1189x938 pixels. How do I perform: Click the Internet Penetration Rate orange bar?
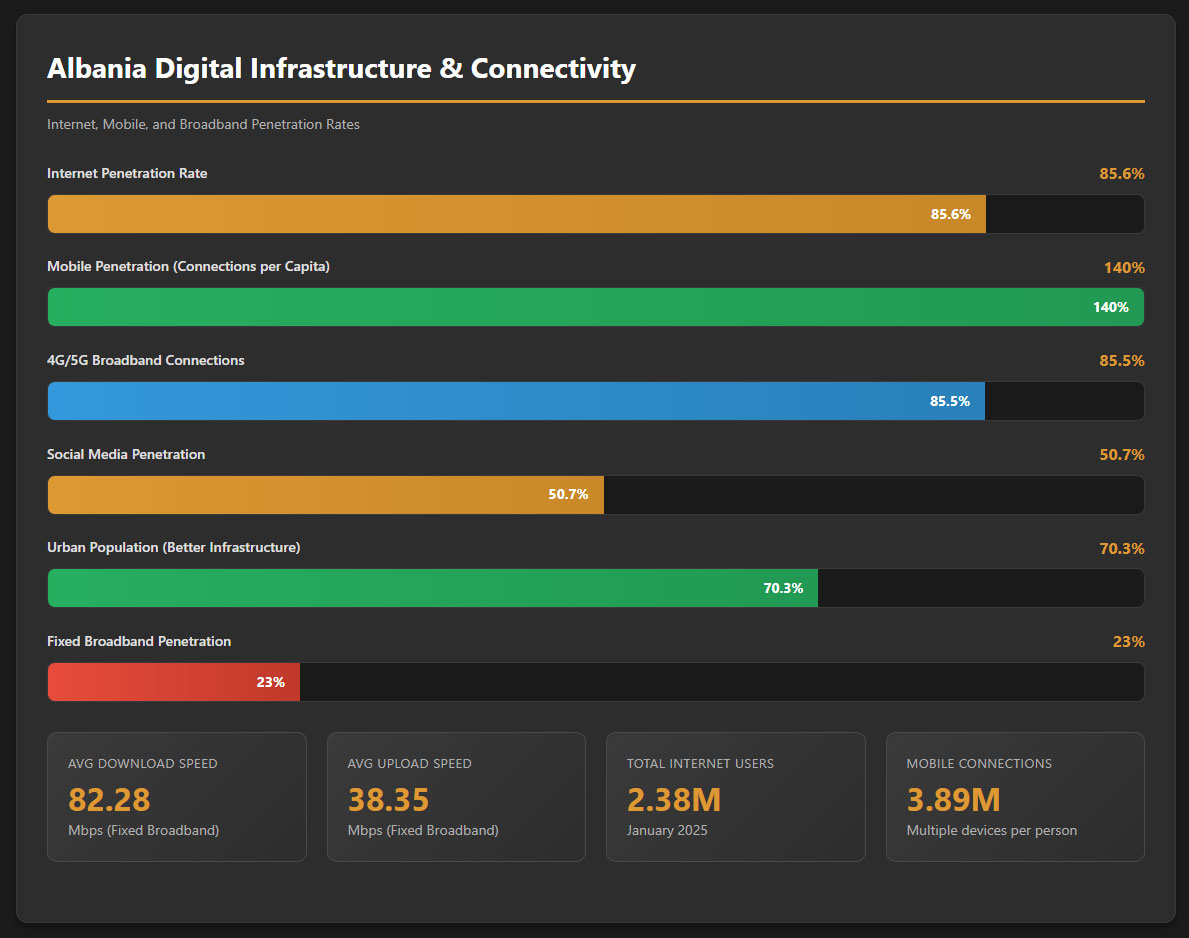[x=516, y=214]
